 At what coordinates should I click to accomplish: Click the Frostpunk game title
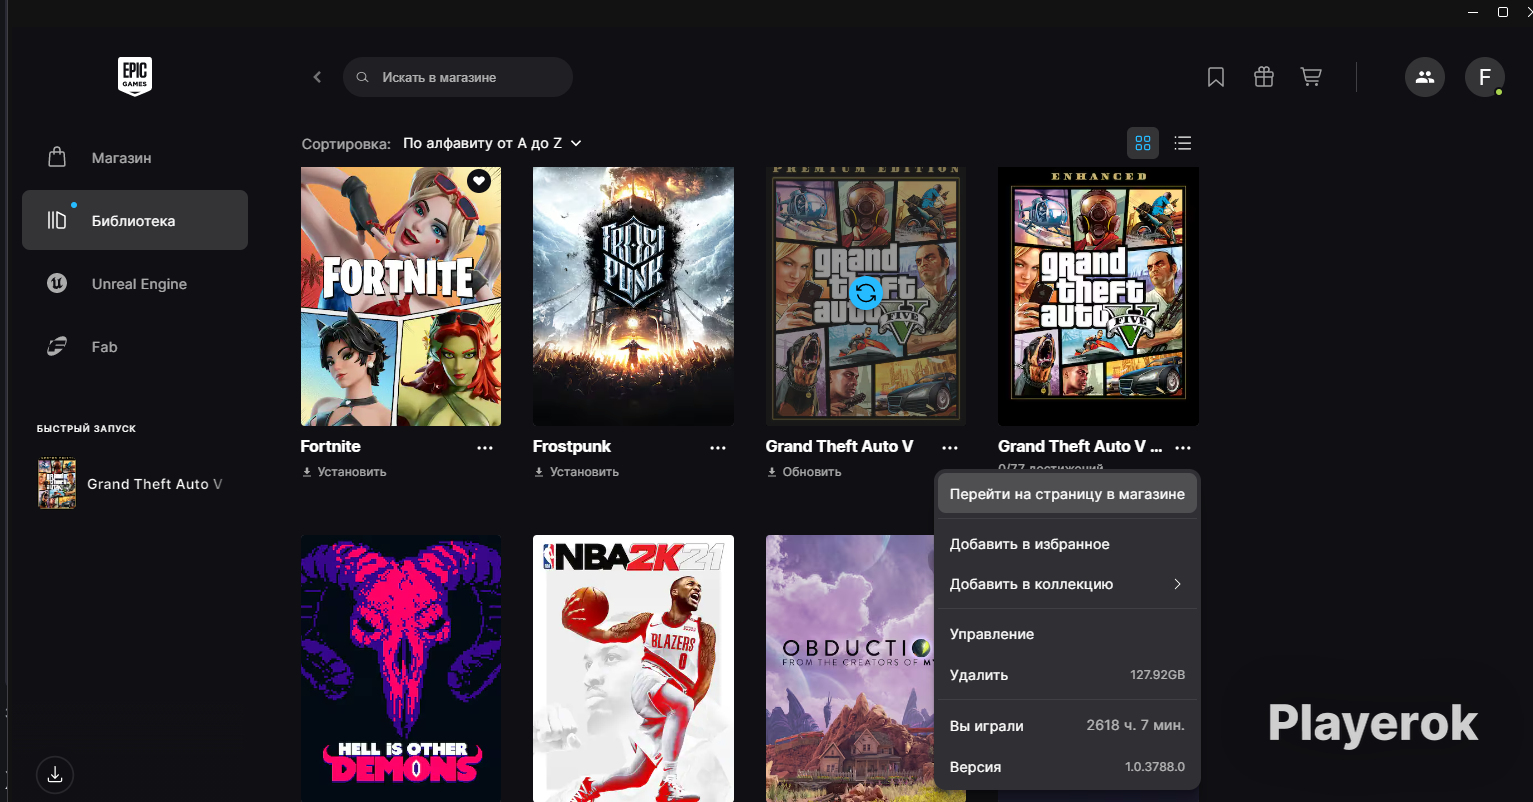(572, 447)
